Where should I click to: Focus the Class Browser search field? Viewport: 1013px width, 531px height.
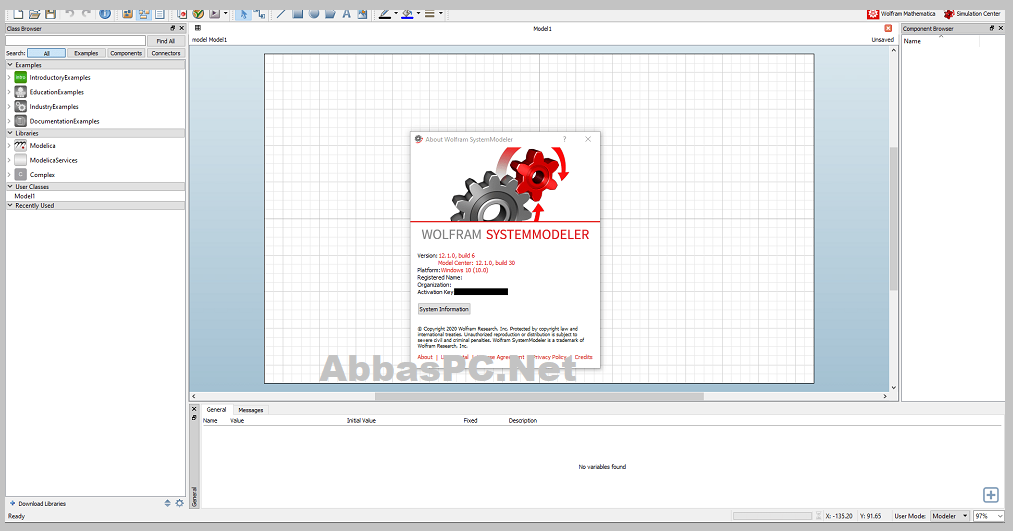pos(76,41)
